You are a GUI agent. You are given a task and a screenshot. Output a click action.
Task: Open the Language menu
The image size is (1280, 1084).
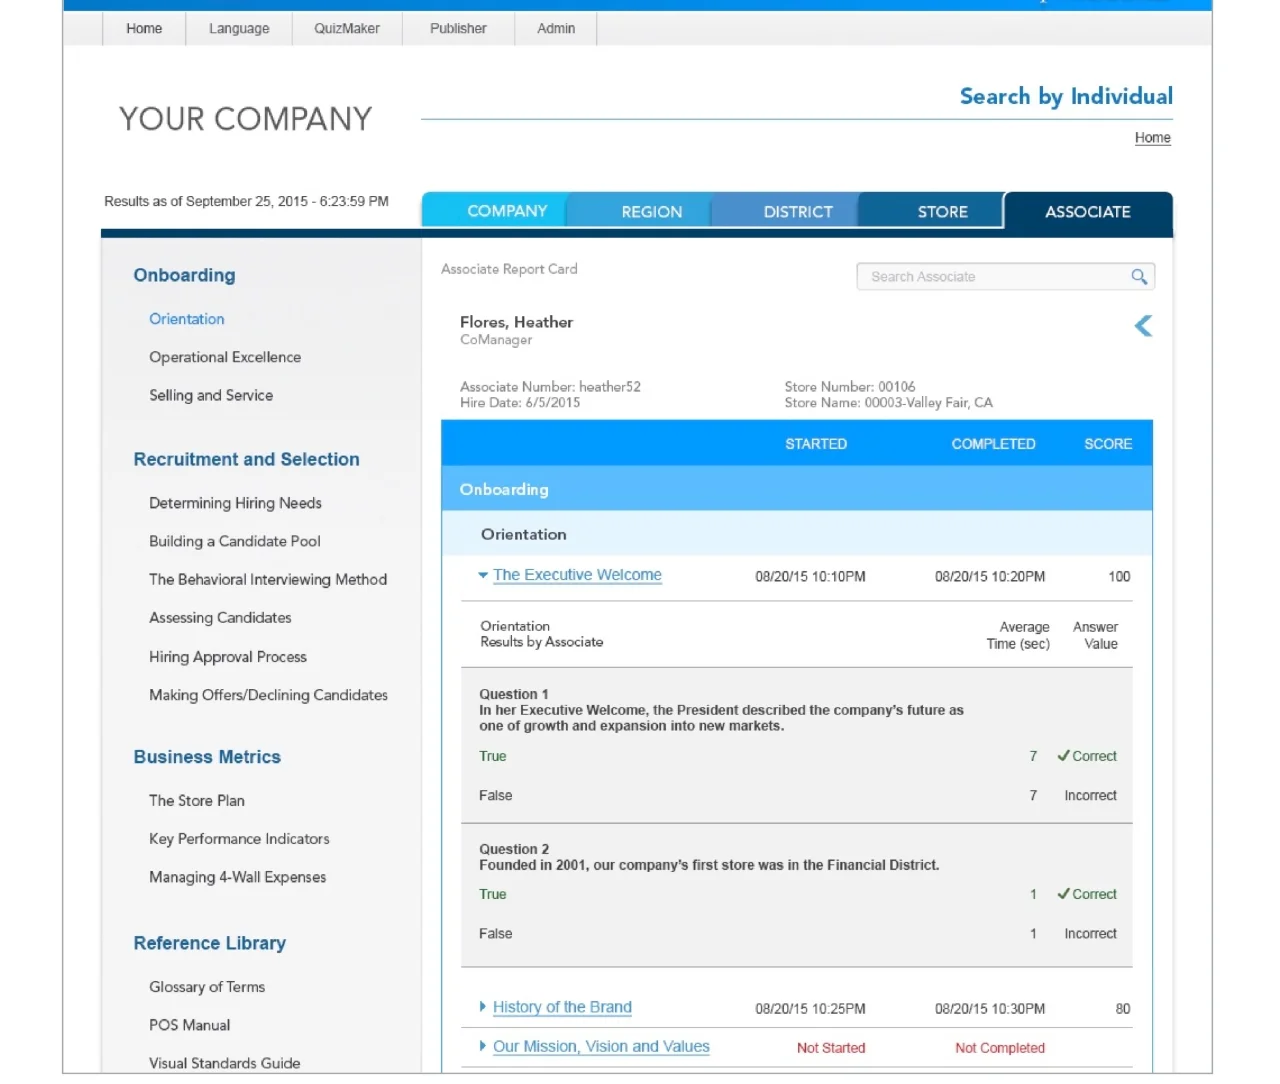click(239, 28)
